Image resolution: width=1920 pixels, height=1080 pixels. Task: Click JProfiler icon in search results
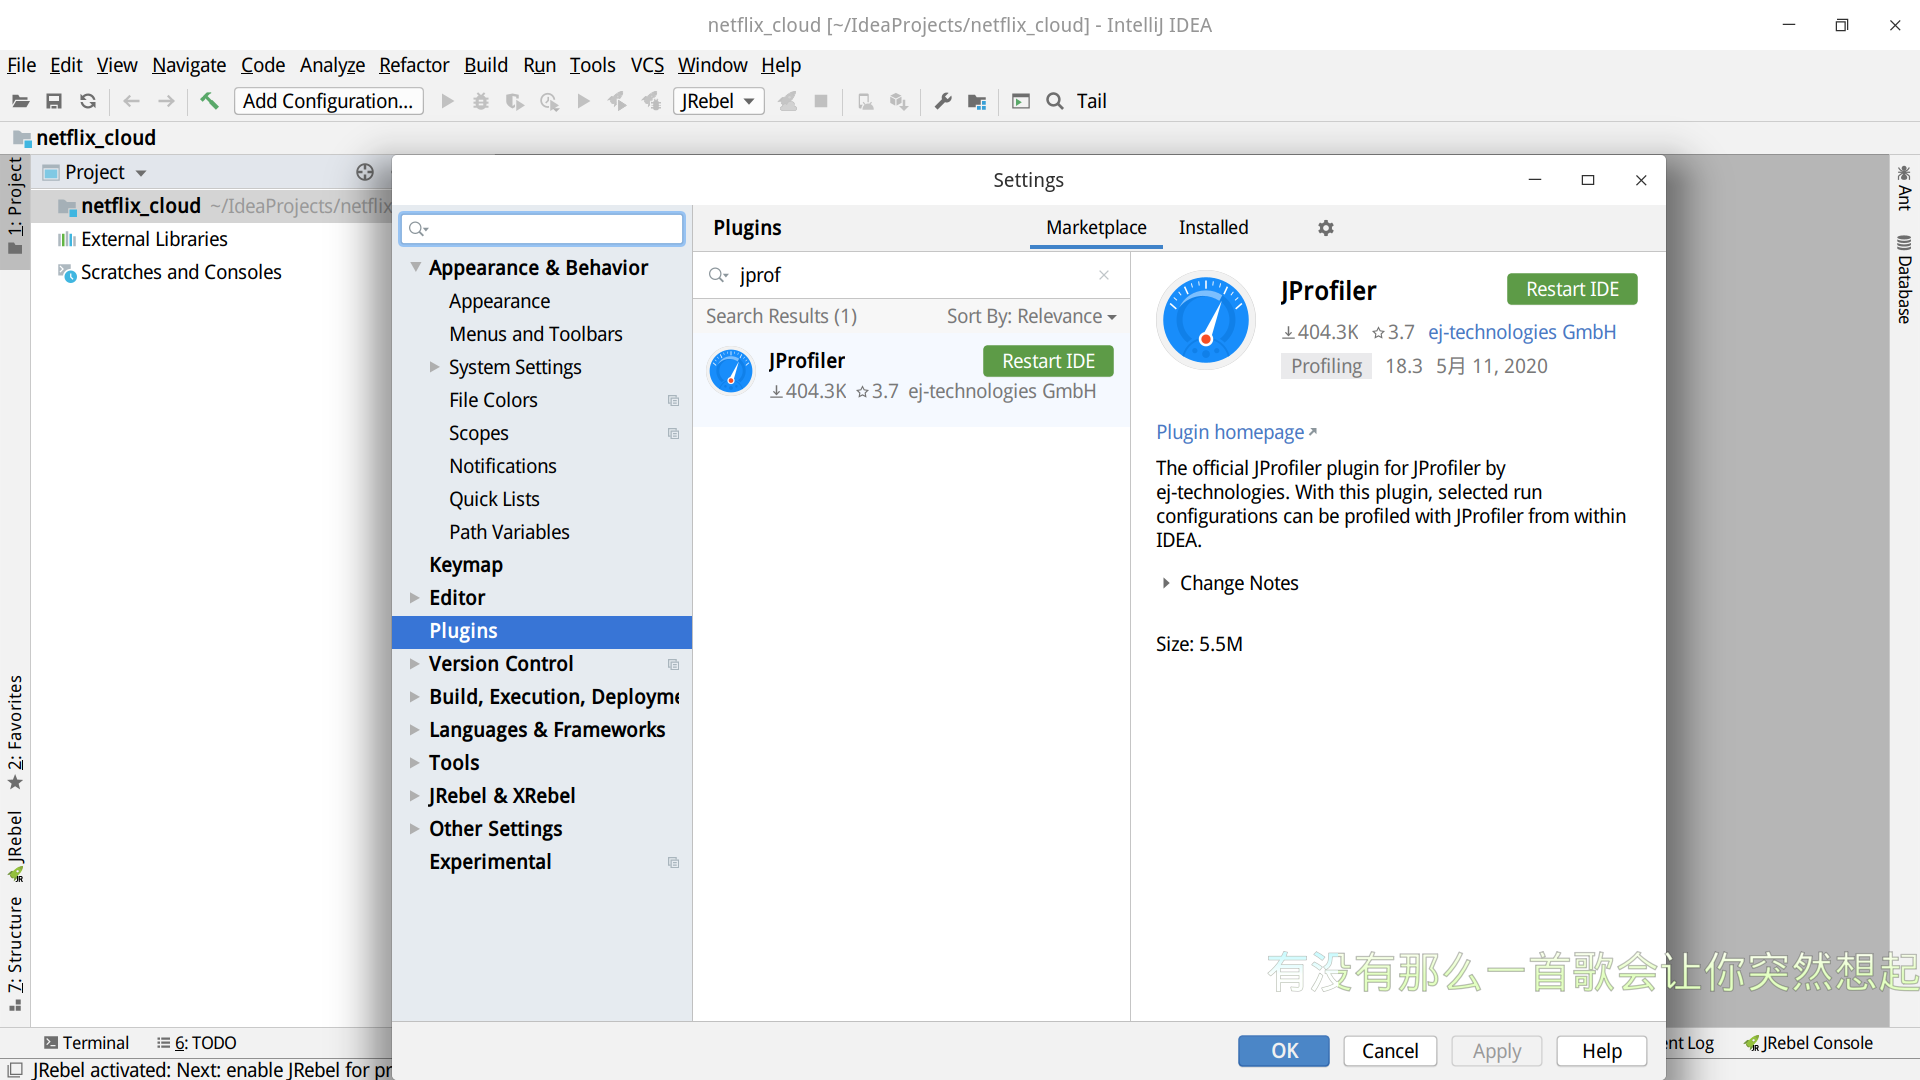(x=731, y=372)
